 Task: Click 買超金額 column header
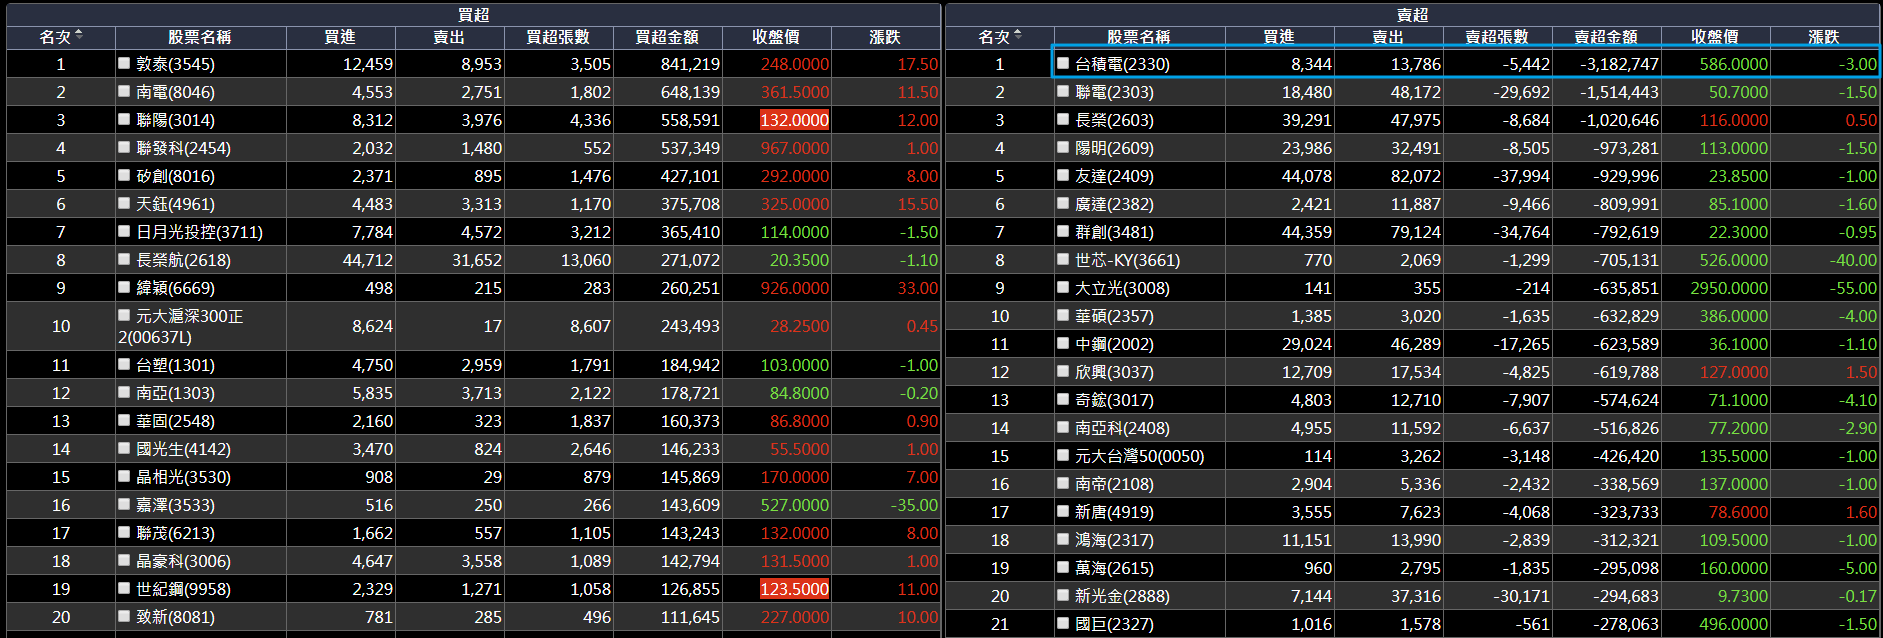(667, 37)
